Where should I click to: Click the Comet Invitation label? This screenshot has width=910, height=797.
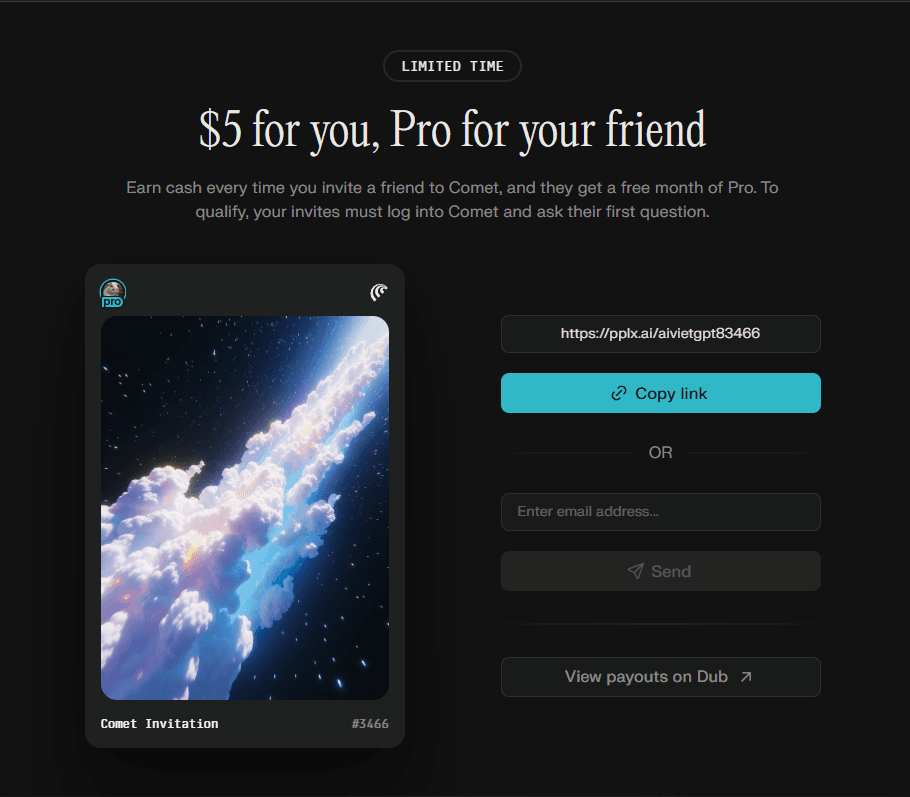[x=160, y=723]
